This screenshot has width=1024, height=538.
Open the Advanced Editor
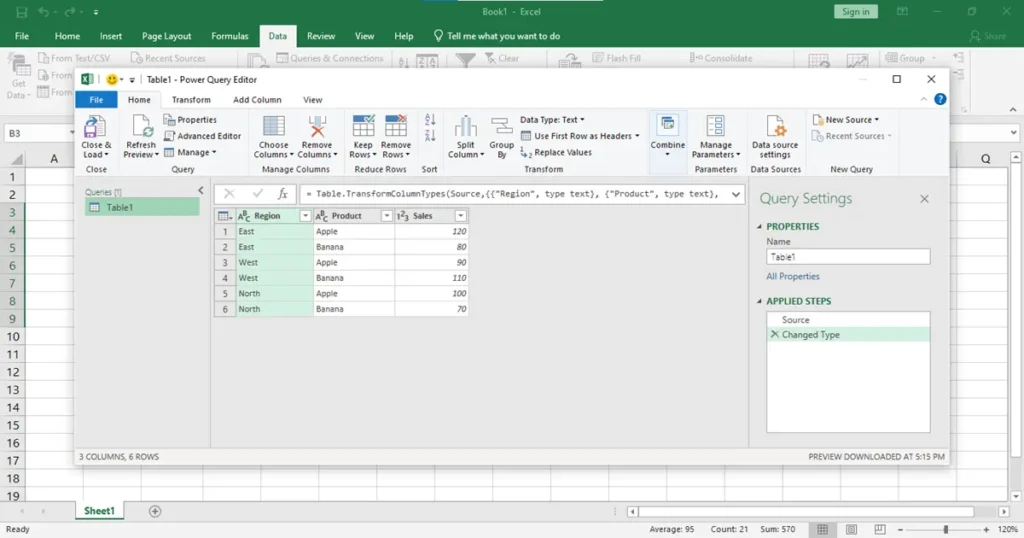(x=202, y=136)
